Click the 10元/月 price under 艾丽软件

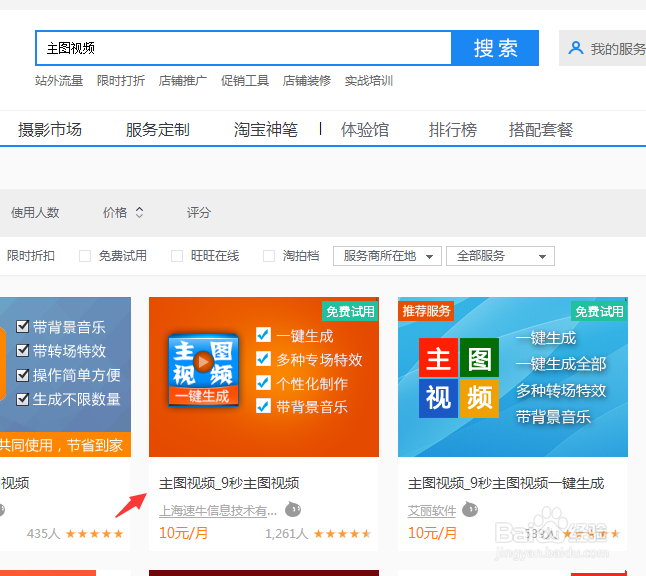point(432,533)
